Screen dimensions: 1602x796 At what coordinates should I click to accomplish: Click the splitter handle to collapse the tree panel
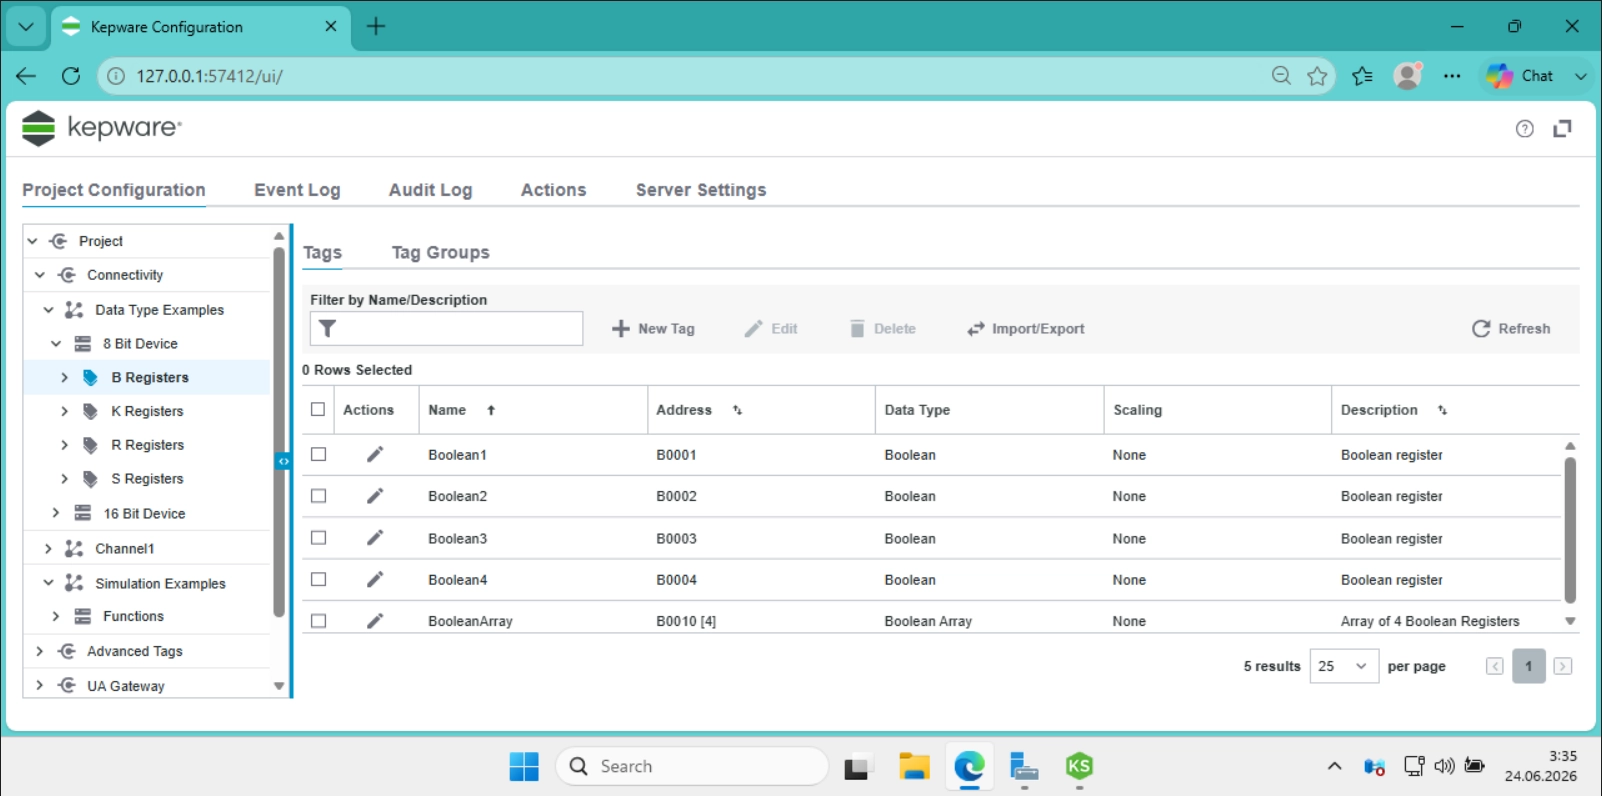click(x=283, y=461)
